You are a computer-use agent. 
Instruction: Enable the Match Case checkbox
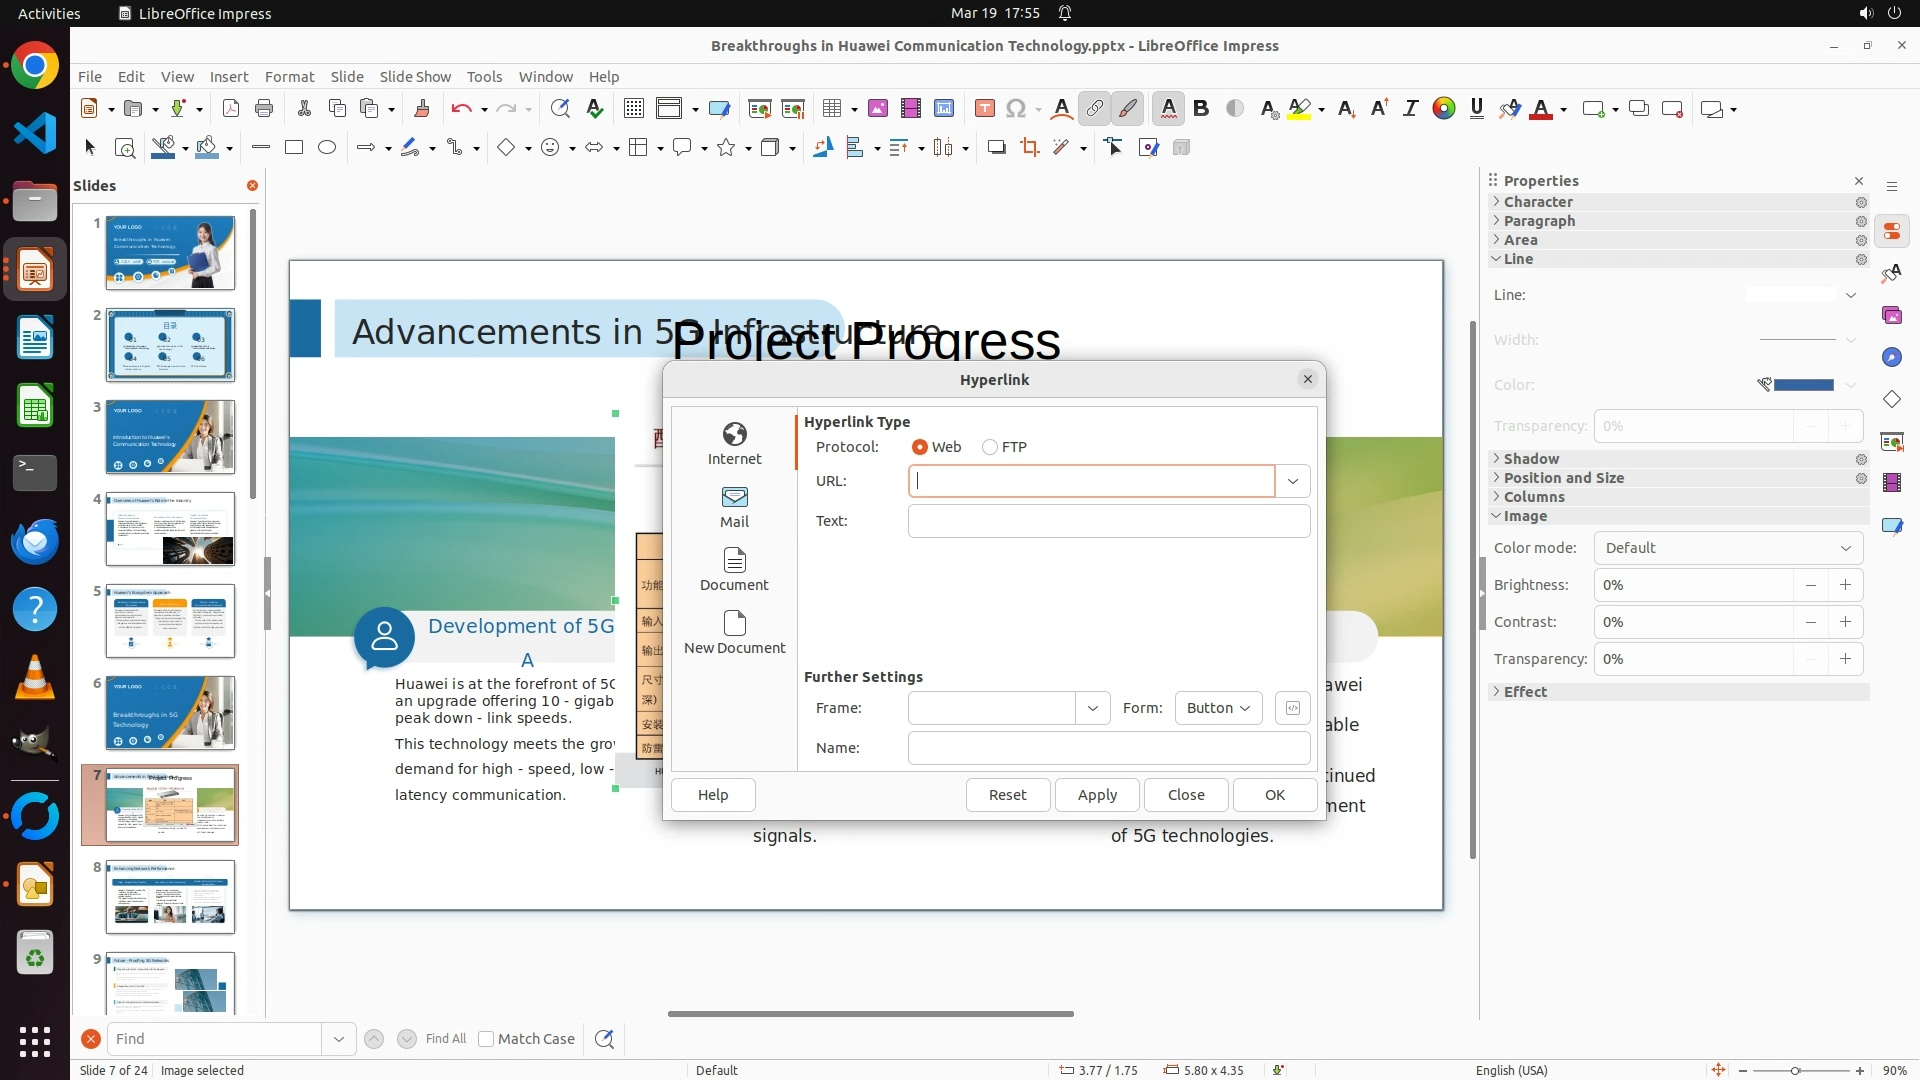[486, 1039]
